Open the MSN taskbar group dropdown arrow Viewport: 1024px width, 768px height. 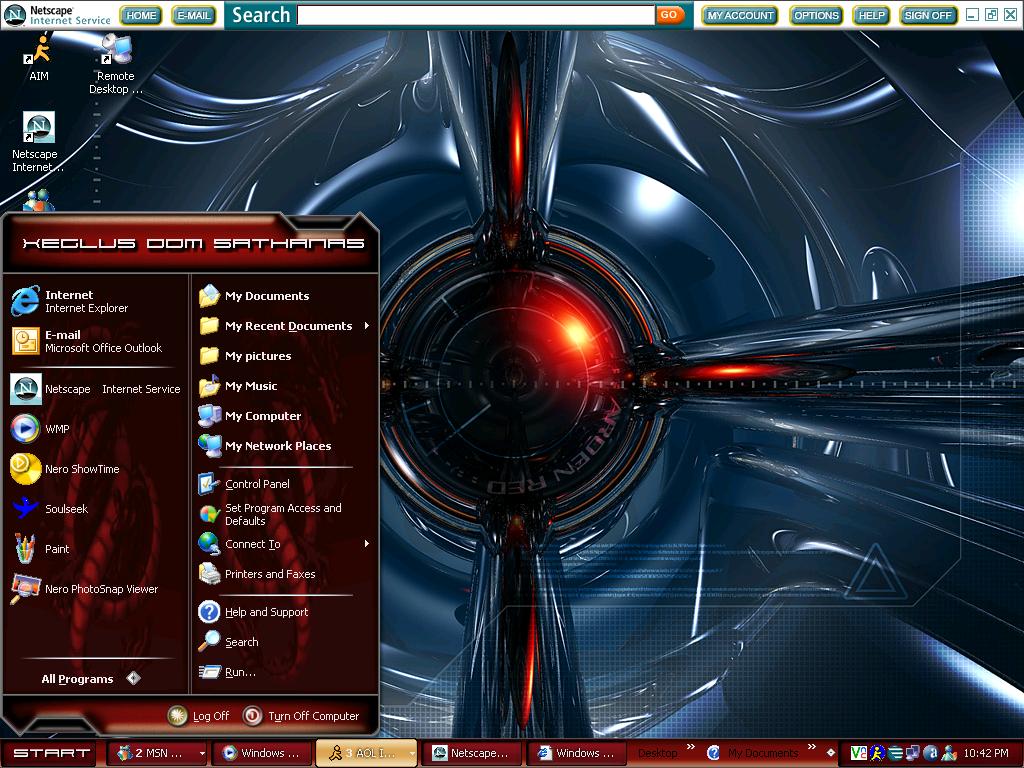[x=202, y=753]
